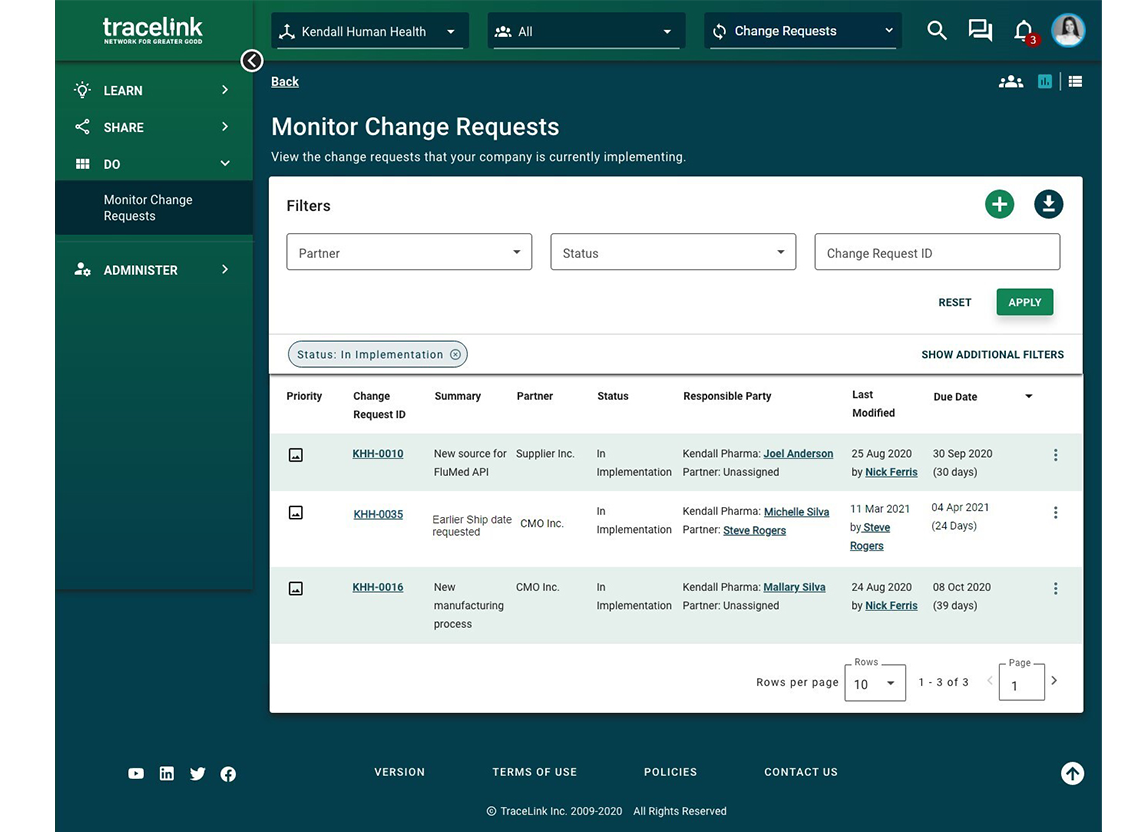Open change request KHH-0035
The height and width of the screenshot is (832, 1133).
pyautogui.click(x=378, y=515)
